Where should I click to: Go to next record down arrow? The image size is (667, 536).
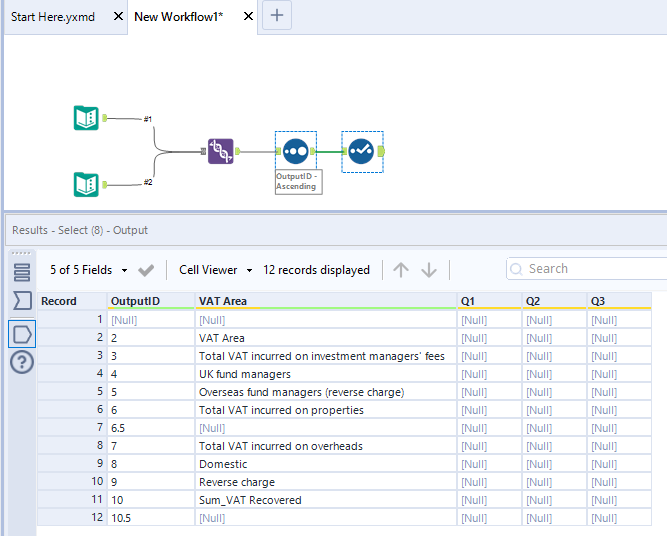pos(429,270)
